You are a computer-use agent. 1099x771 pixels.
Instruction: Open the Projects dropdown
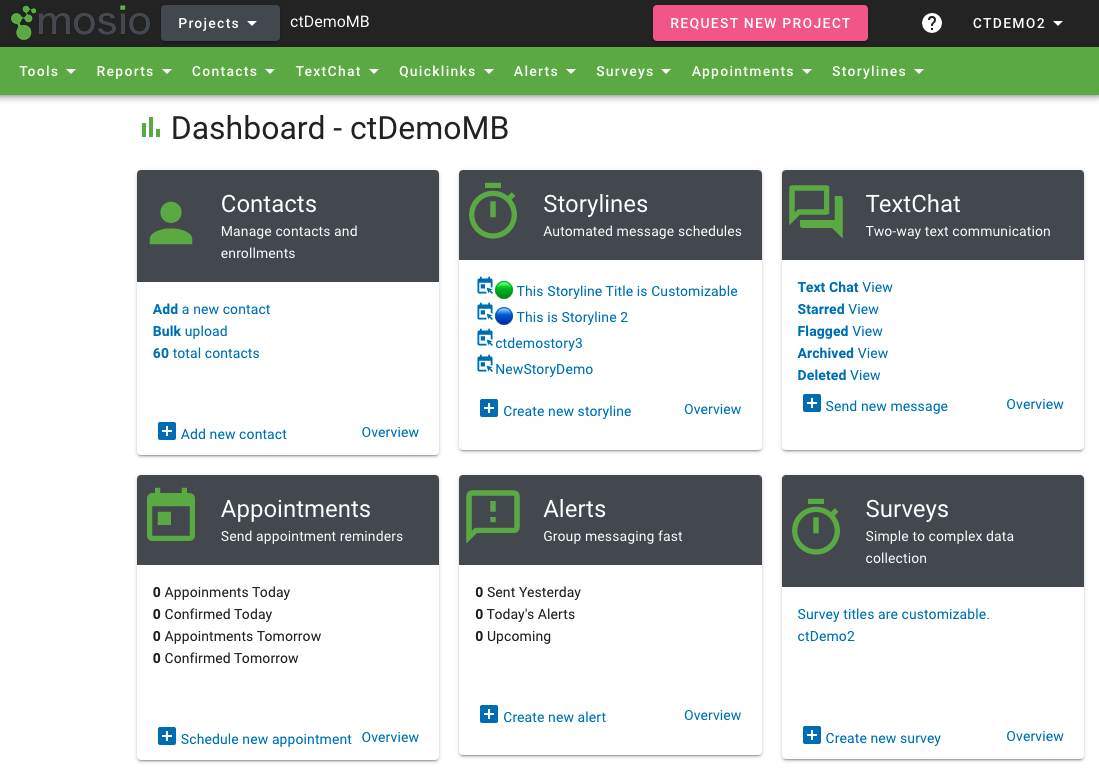tap(219, 23)
